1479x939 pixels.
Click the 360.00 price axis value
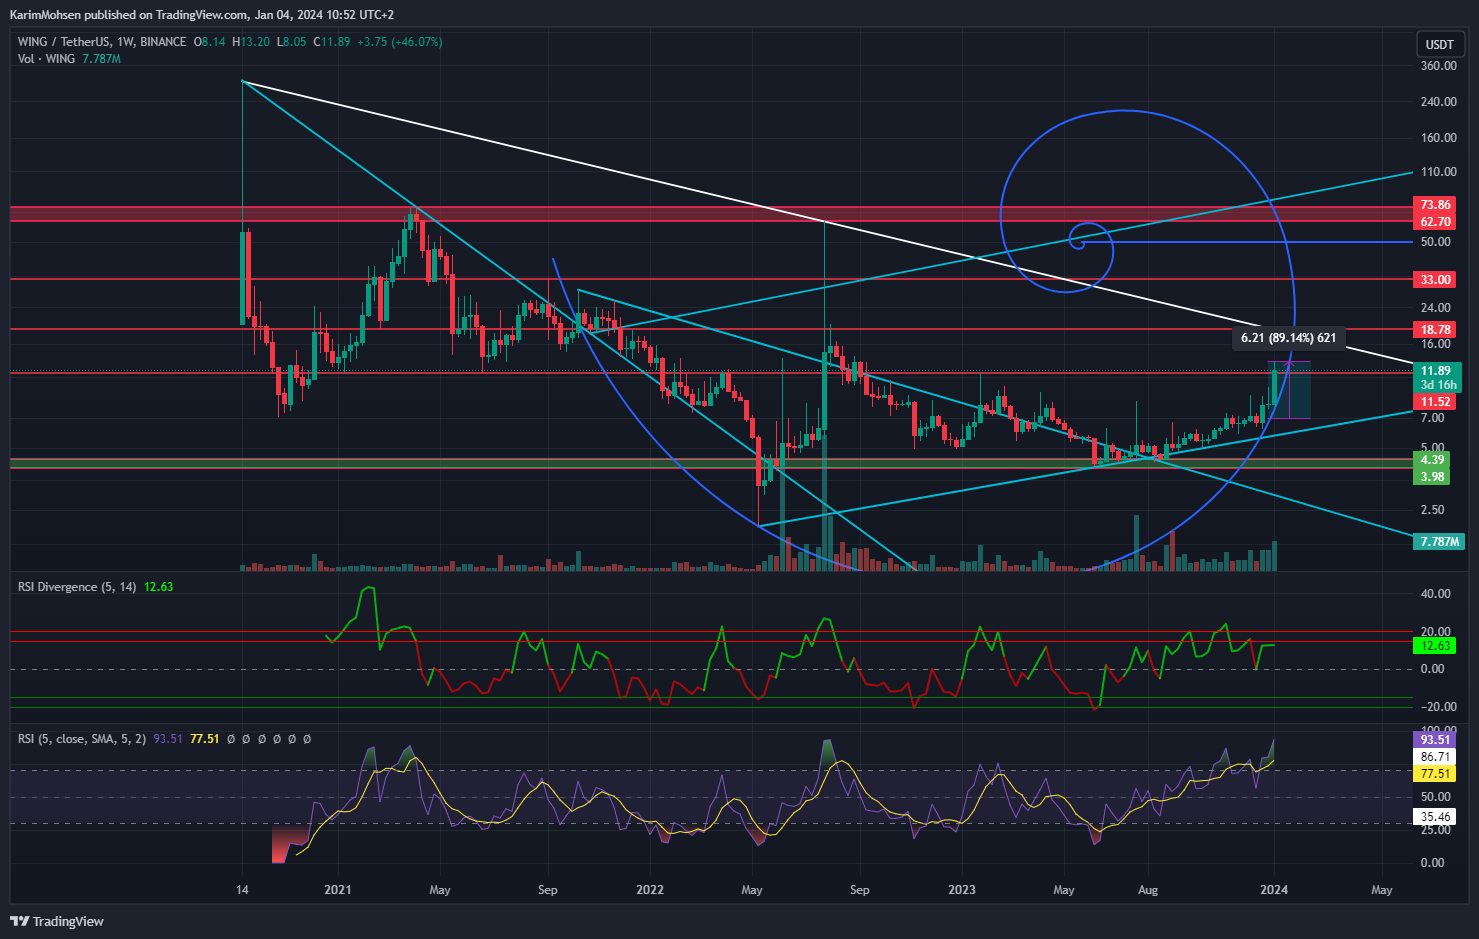click(1438, 66)
